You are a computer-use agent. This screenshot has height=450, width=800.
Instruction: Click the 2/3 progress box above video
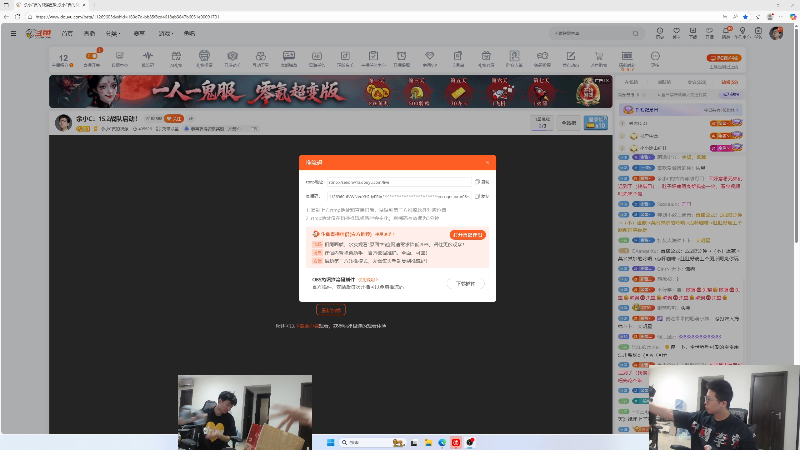(542, 122)
